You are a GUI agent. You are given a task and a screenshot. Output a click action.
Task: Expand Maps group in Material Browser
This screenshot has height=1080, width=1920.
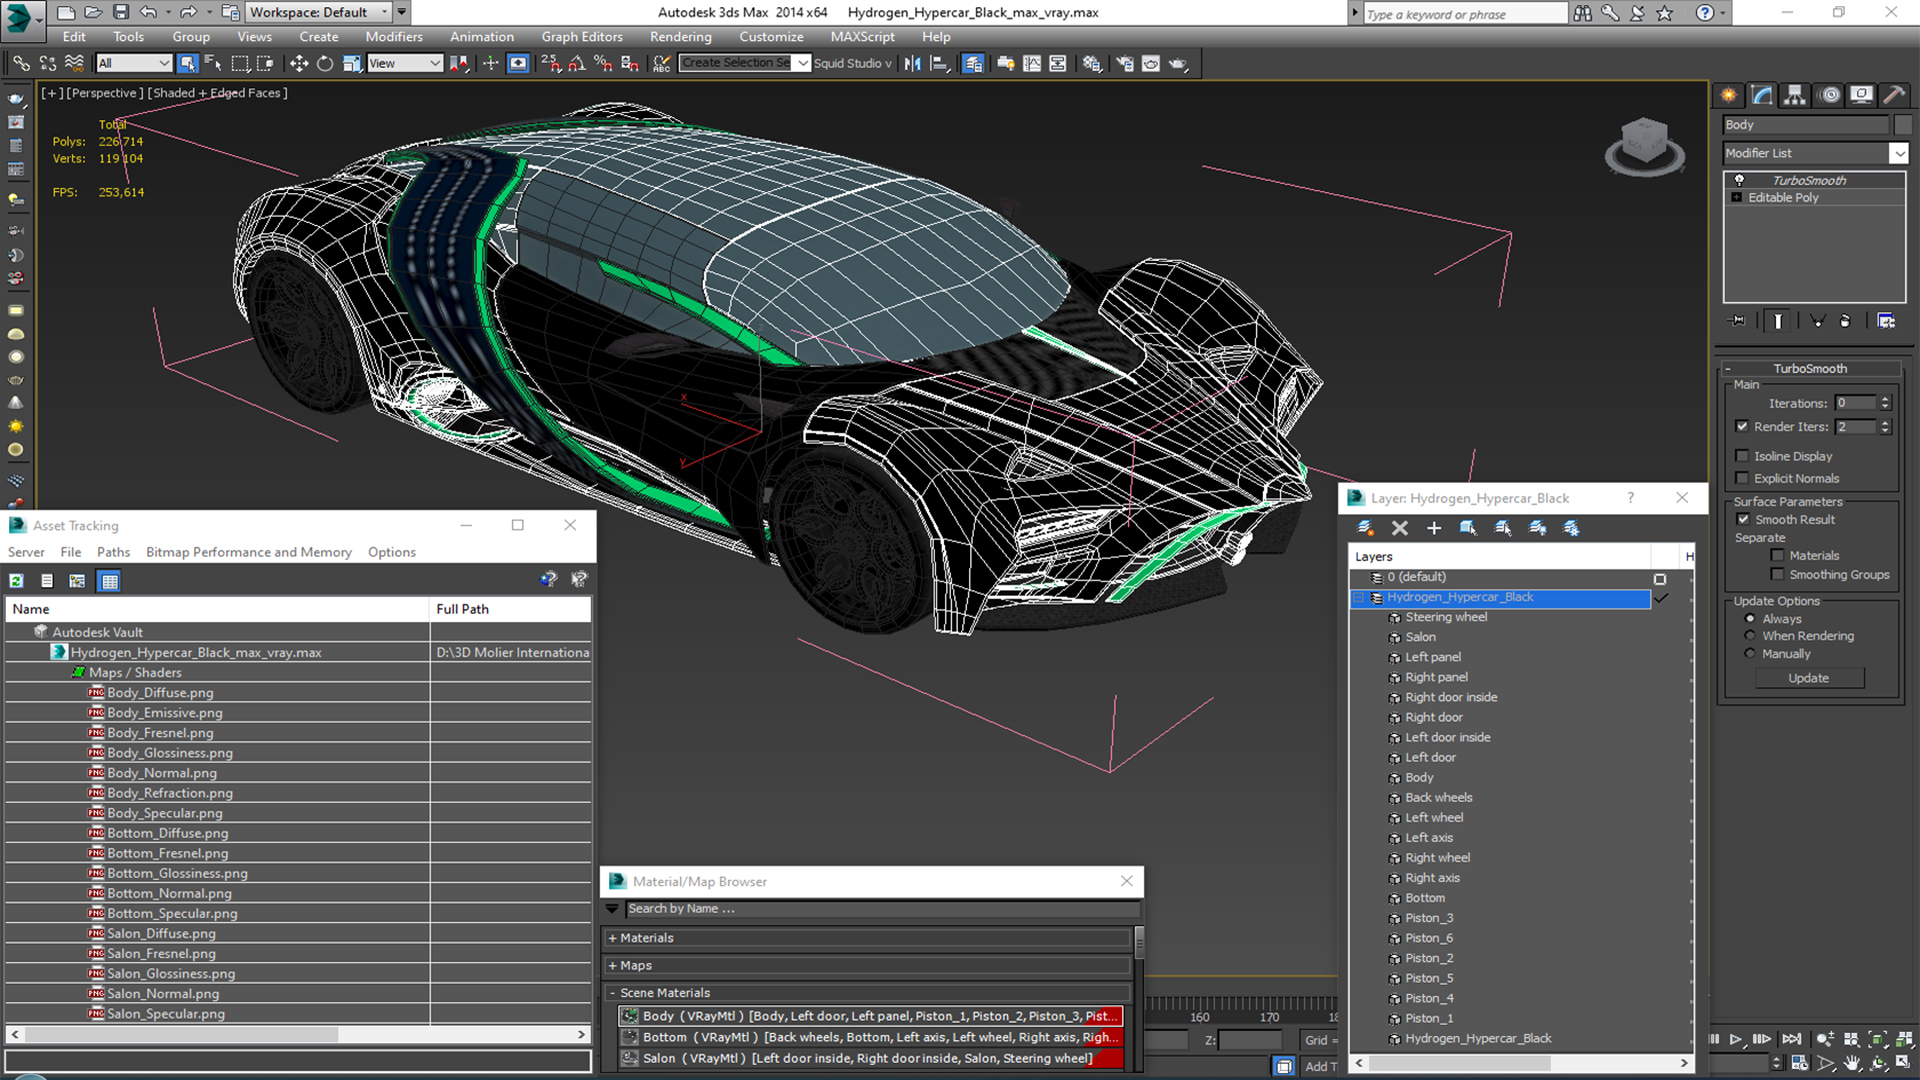[x=613, y=966]
